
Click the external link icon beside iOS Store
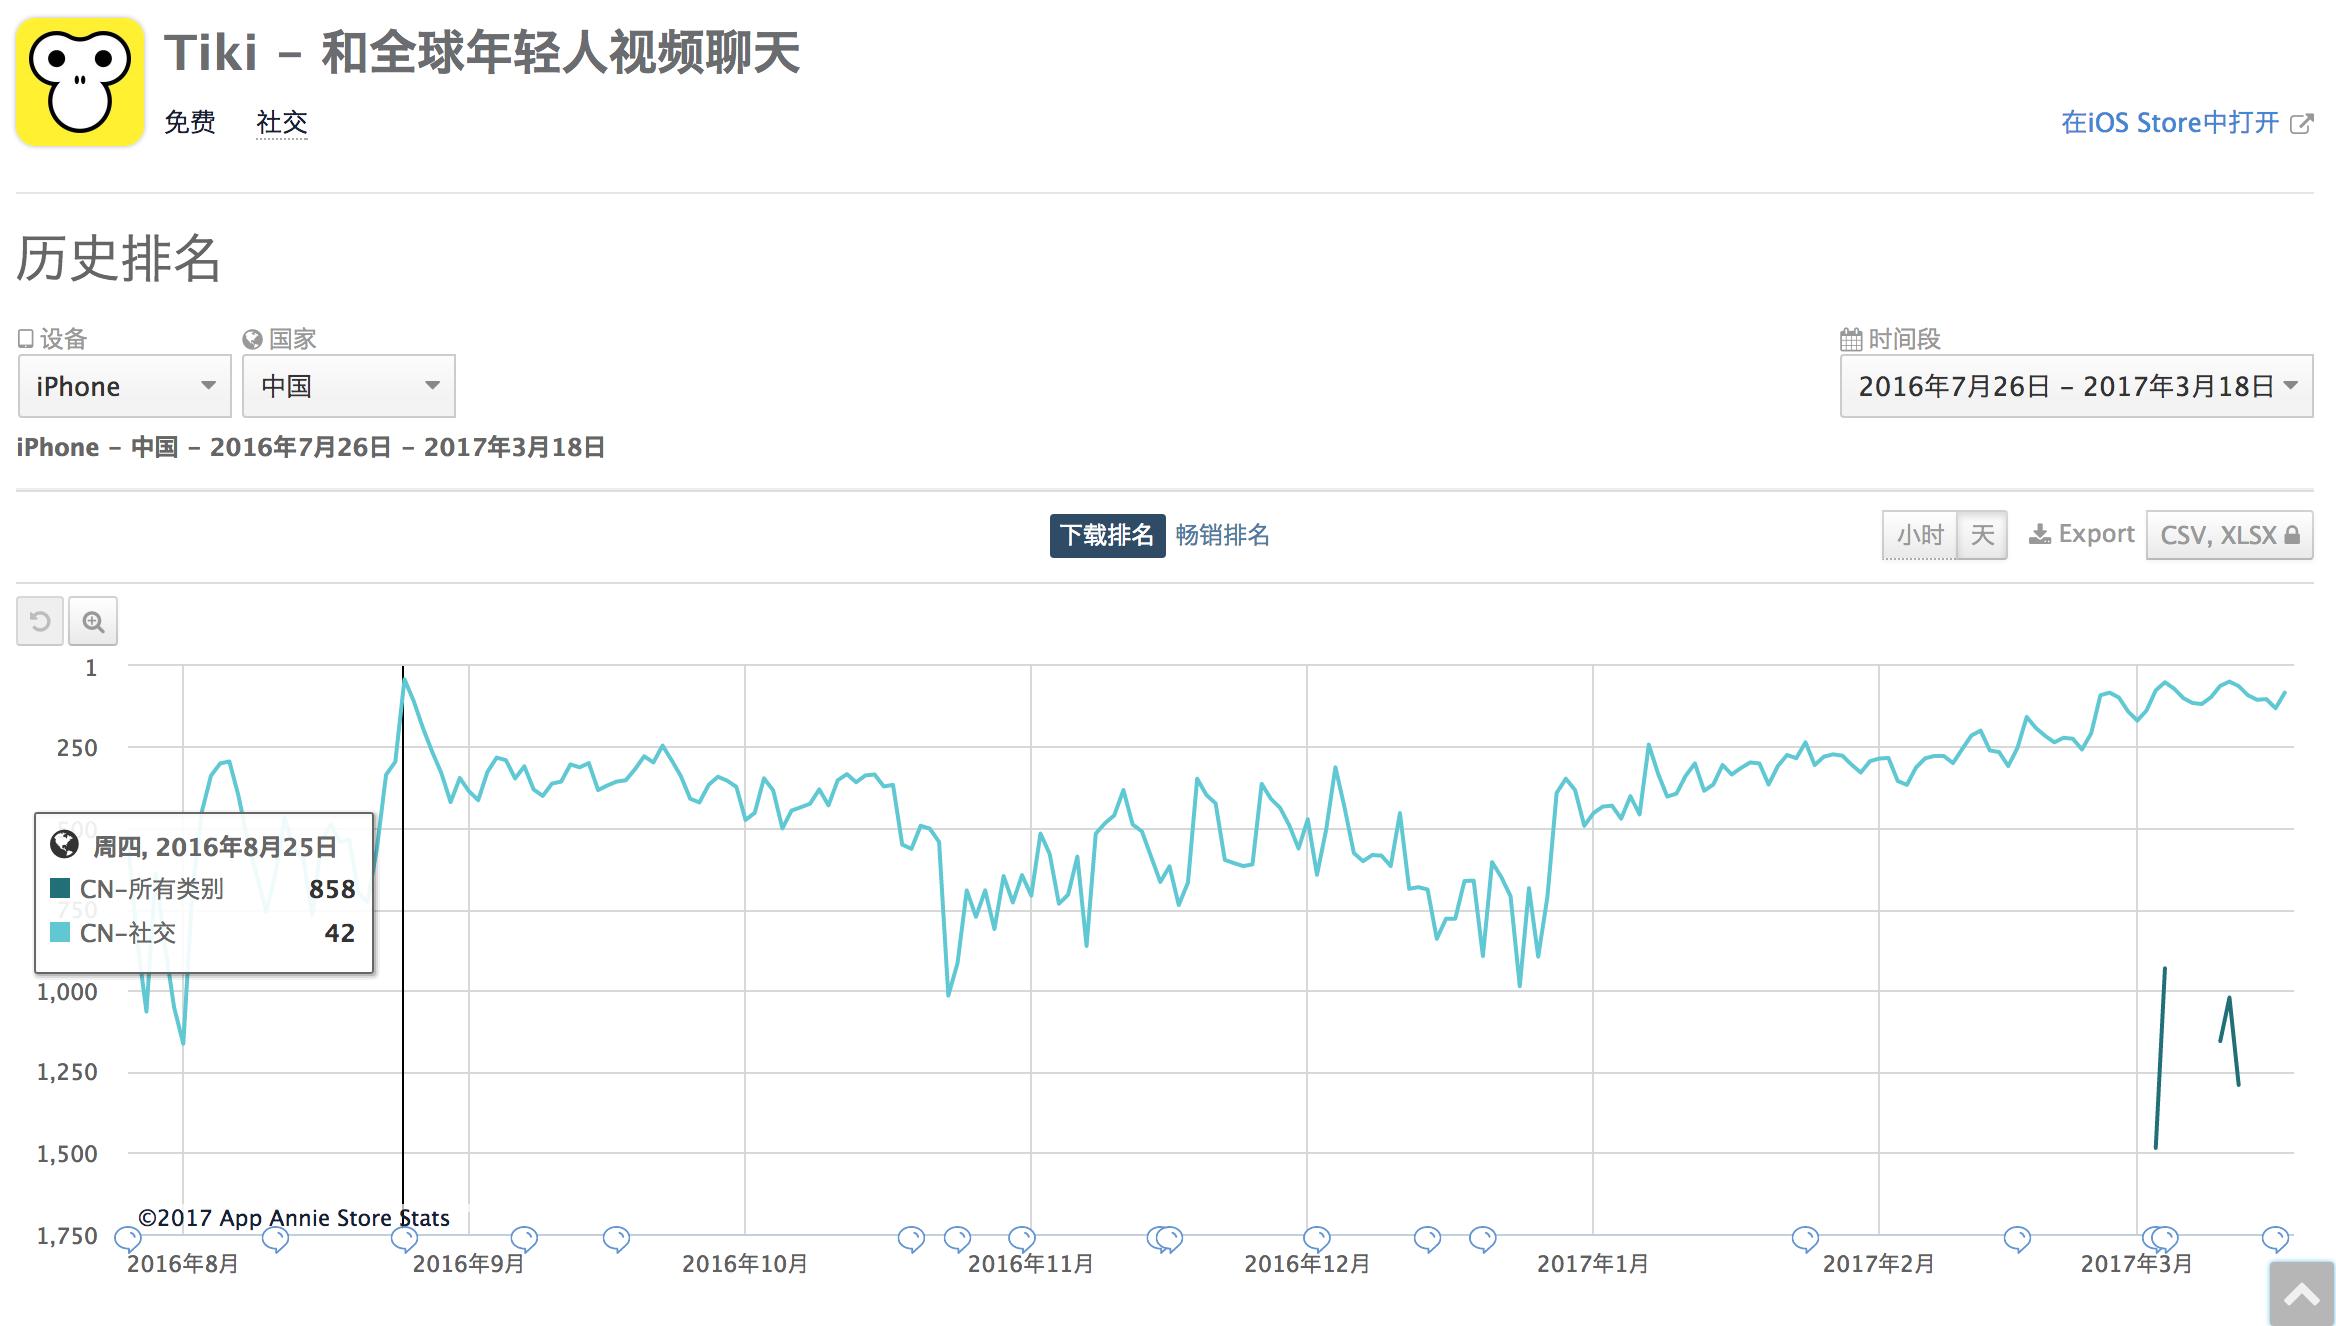(x=2301, y=124)
